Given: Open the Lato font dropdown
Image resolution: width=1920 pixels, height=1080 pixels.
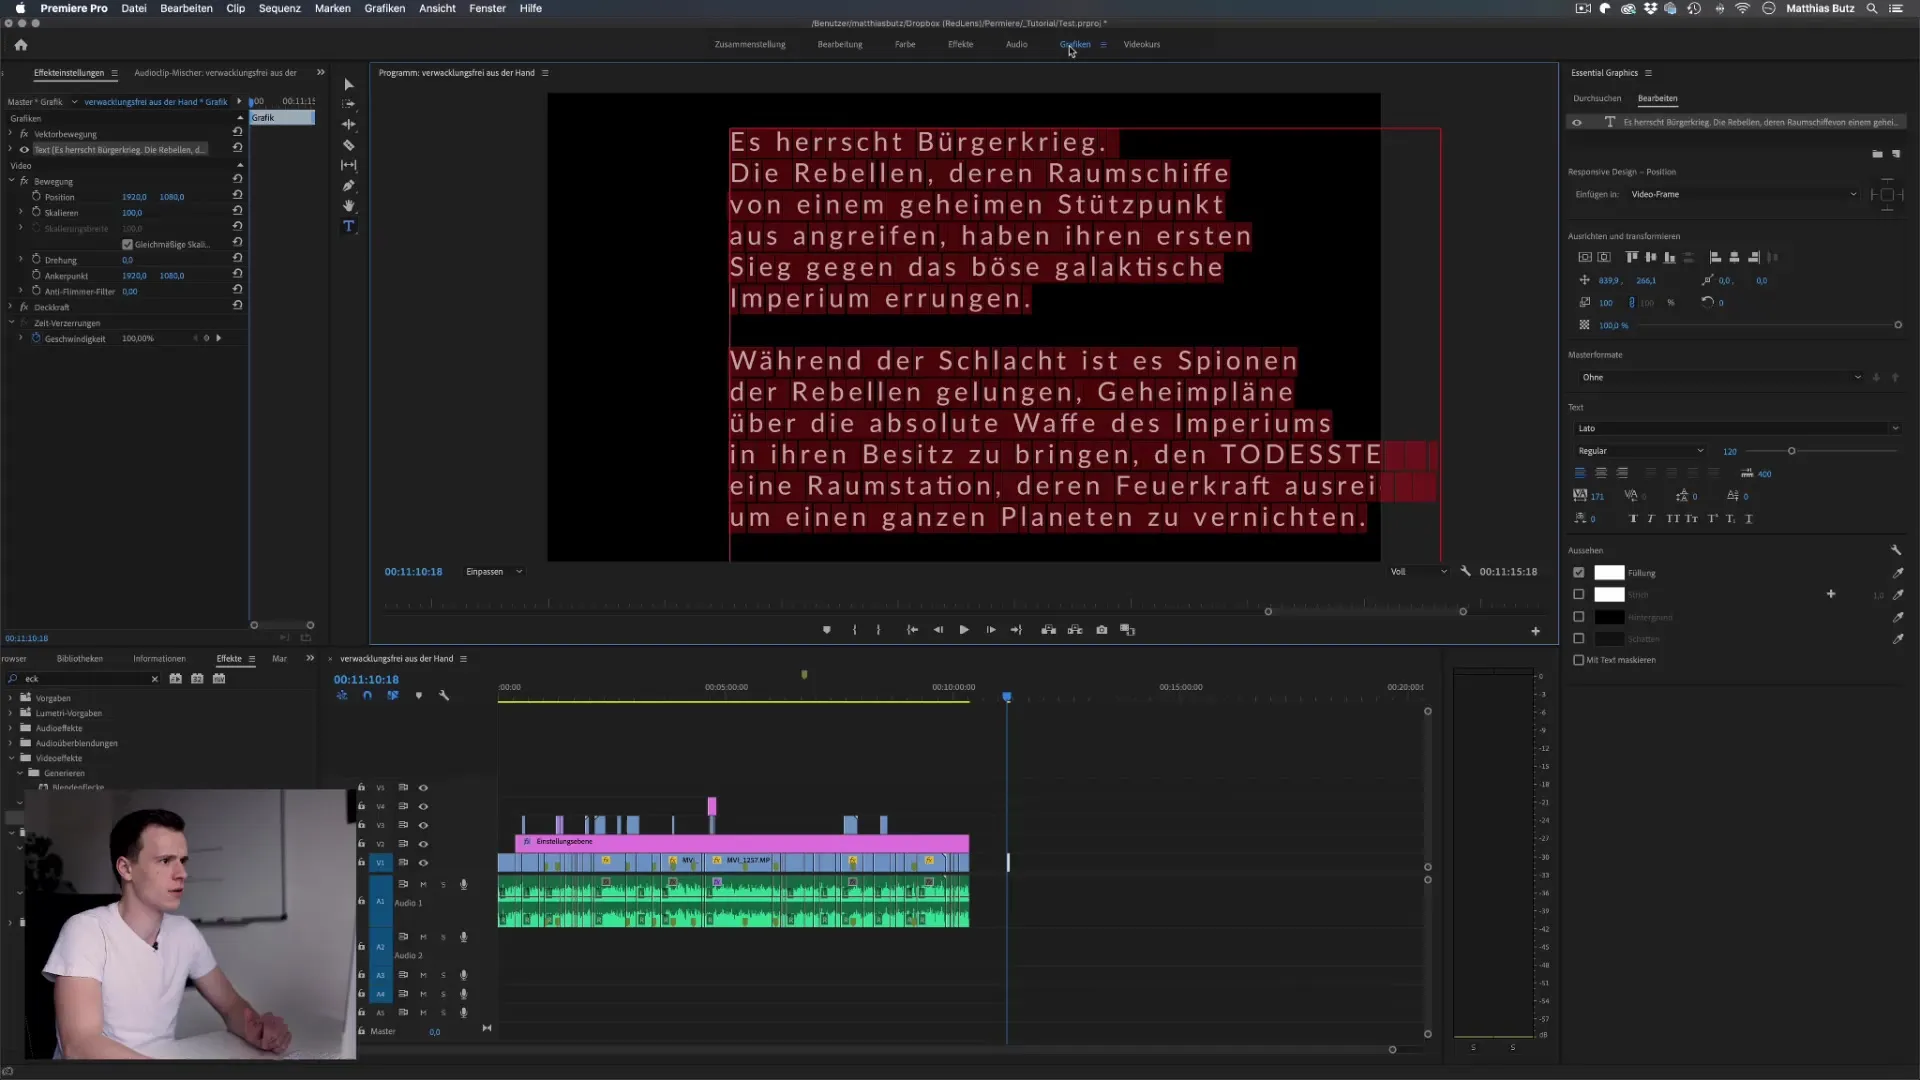Looking at the screenshot, I should (1737, 428).
